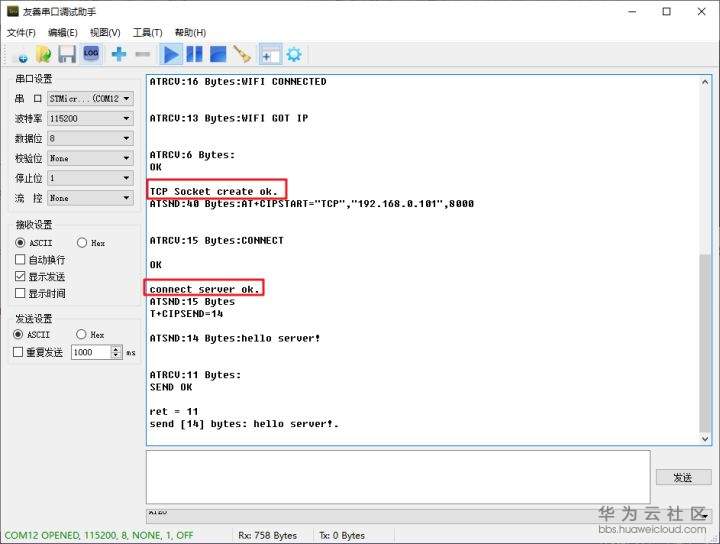Decrease the repeat interval with down arrow
Image resolution: width=720 pixels, height=544 pixels.
116,356
